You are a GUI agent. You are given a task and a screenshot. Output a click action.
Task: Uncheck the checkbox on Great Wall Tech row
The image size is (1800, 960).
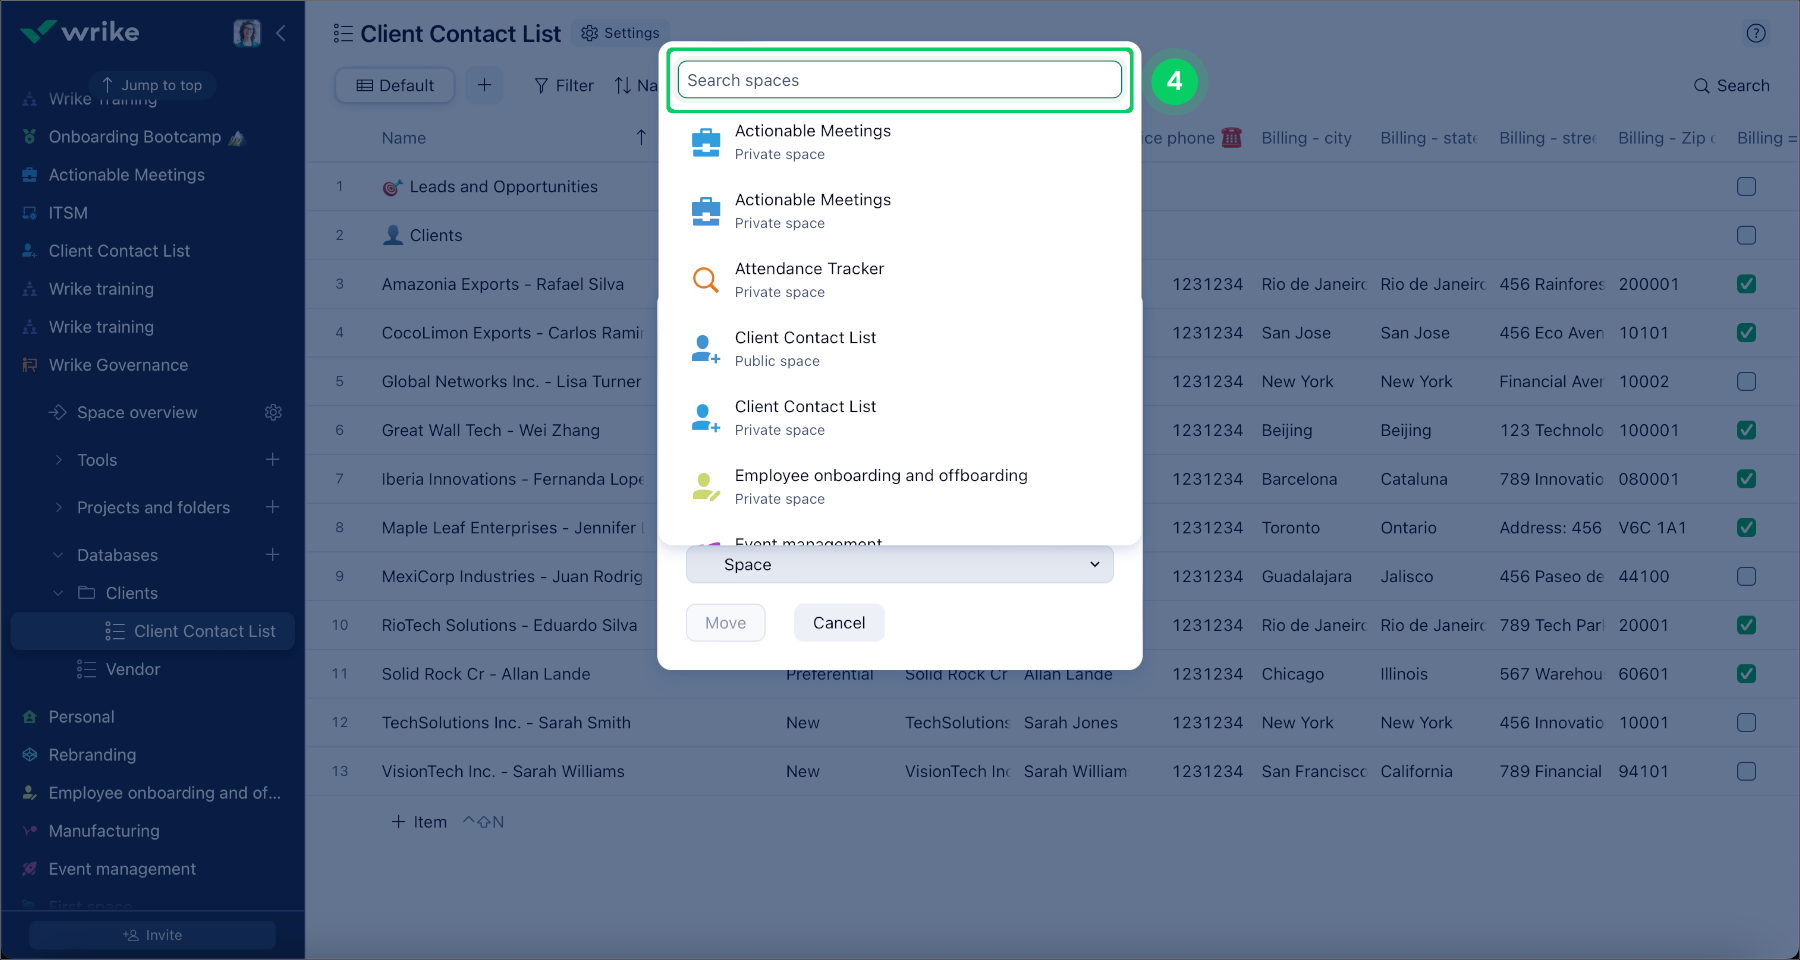coord(1747,430)
